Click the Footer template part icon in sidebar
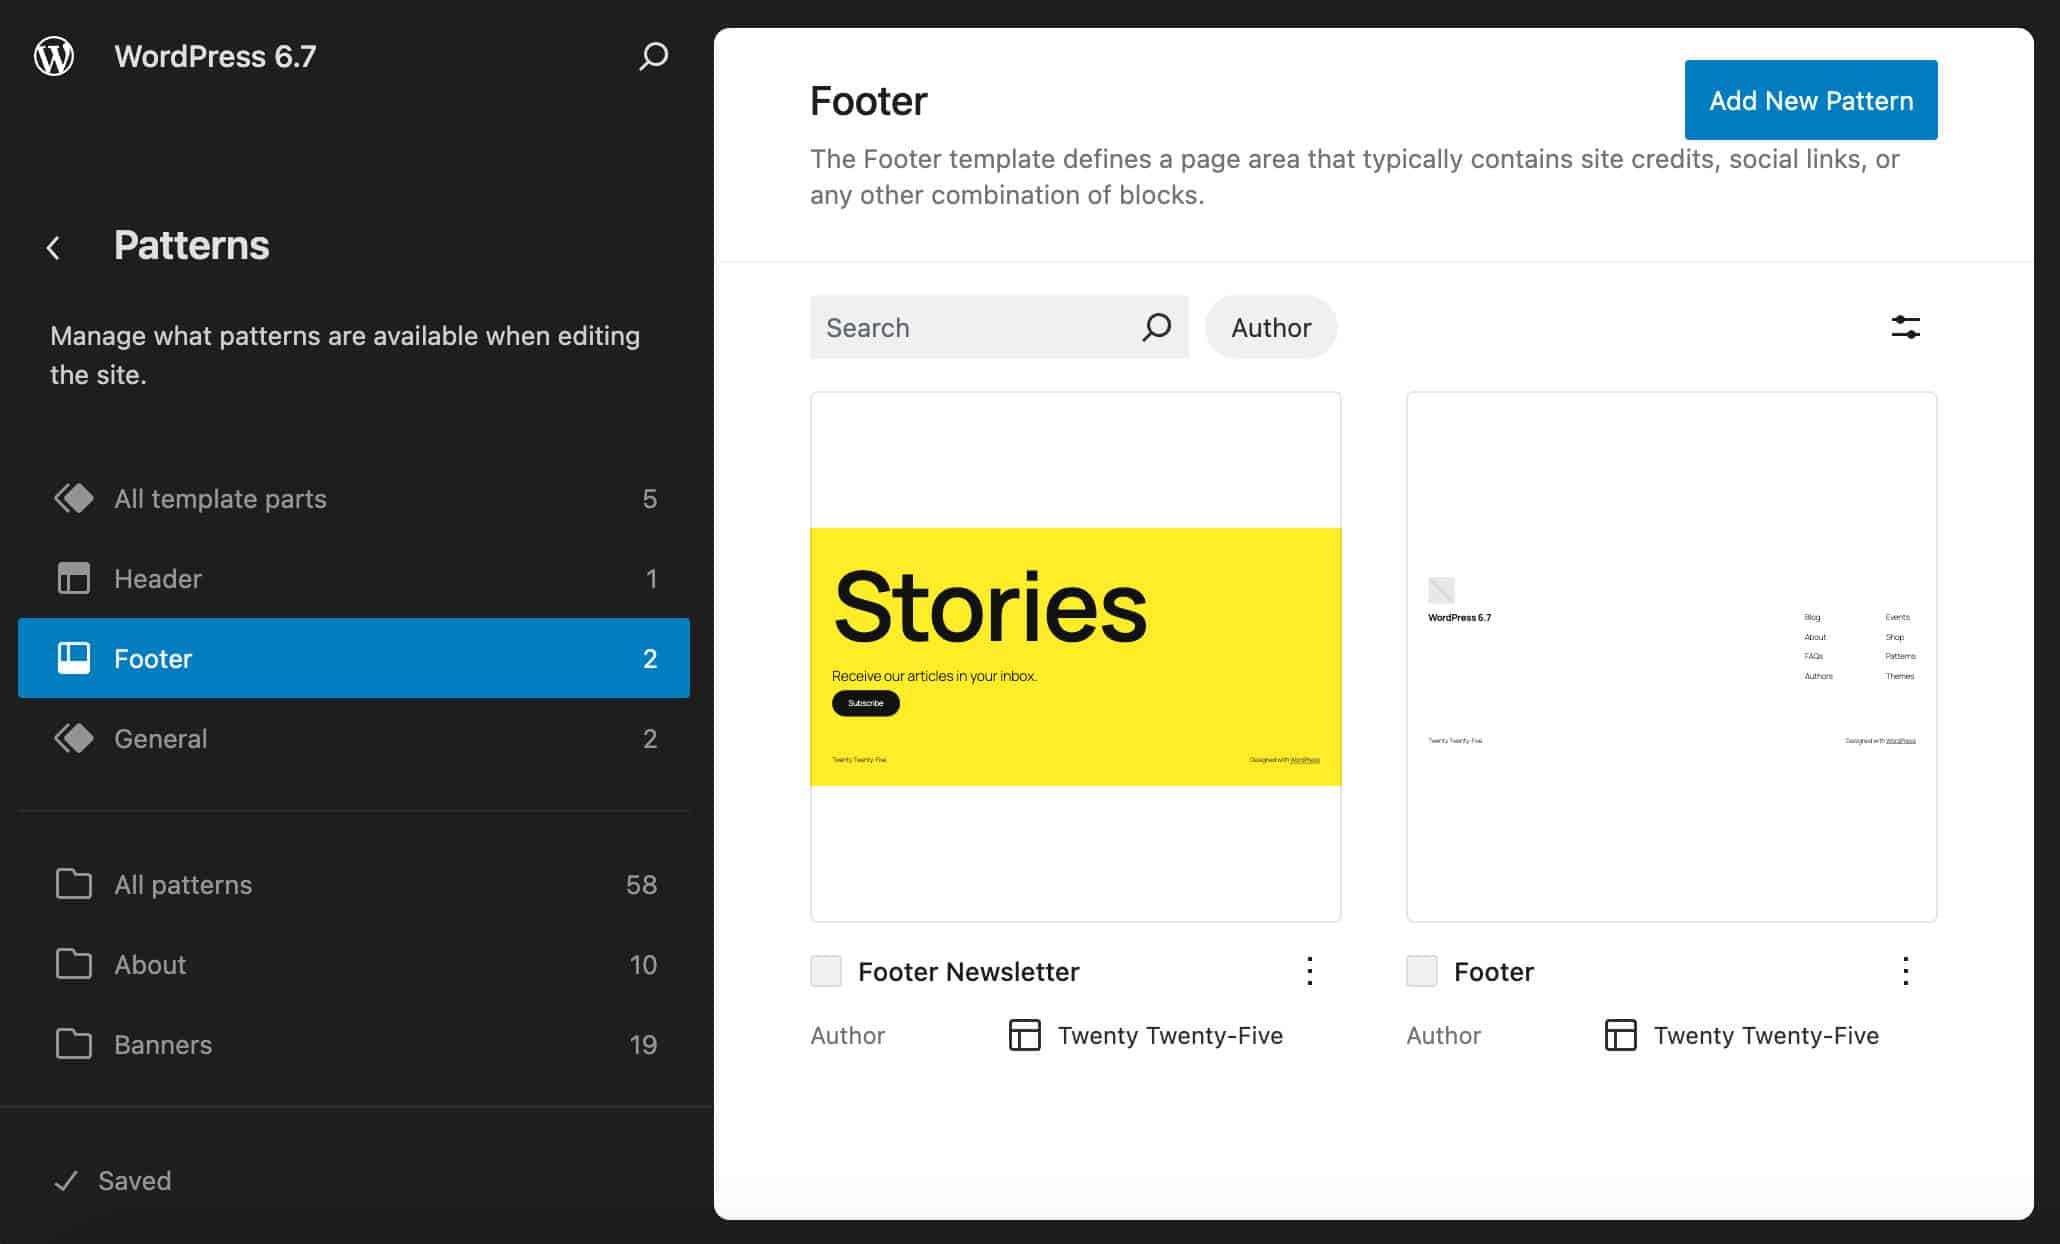The width and height of the screenshot is (2060, 1244). click(x=74, y=658)
